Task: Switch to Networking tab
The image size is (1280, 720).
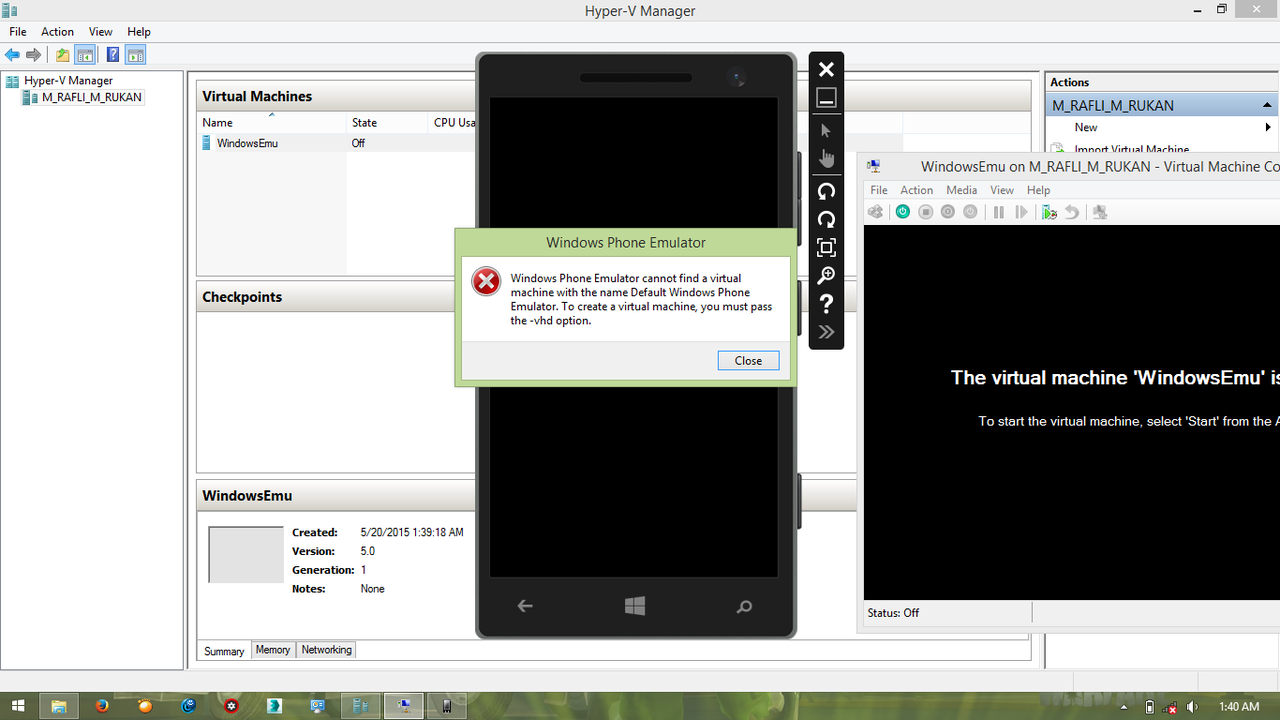Action: 327,650
